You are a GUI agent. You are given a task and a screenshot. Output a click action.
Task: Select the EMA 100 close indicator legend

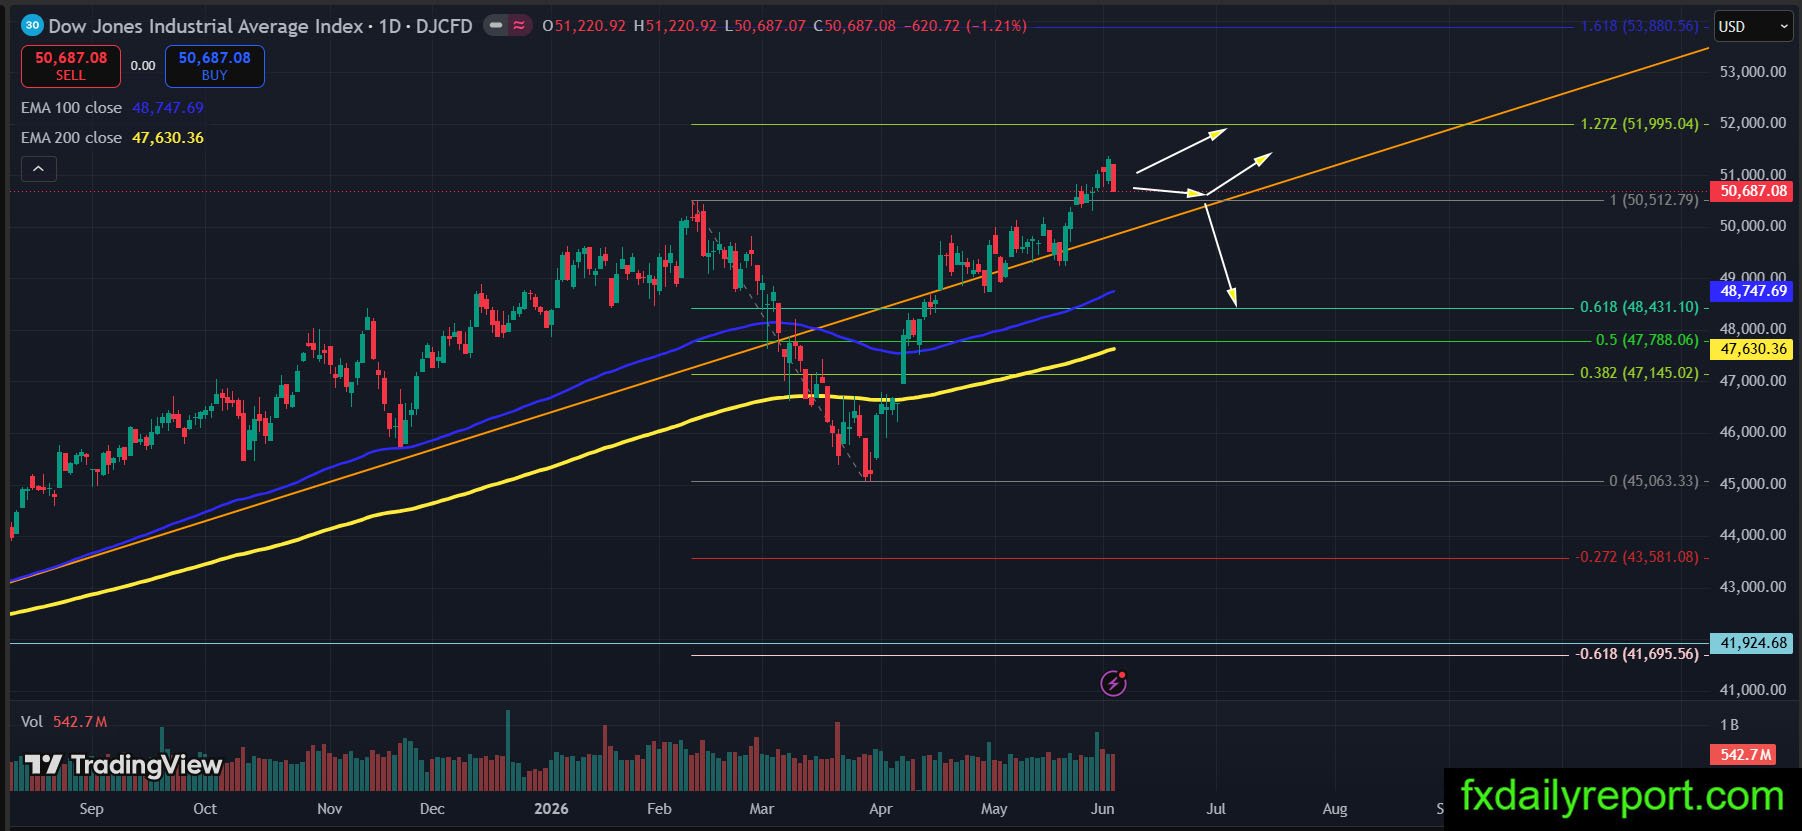click(x=71, y=108)
